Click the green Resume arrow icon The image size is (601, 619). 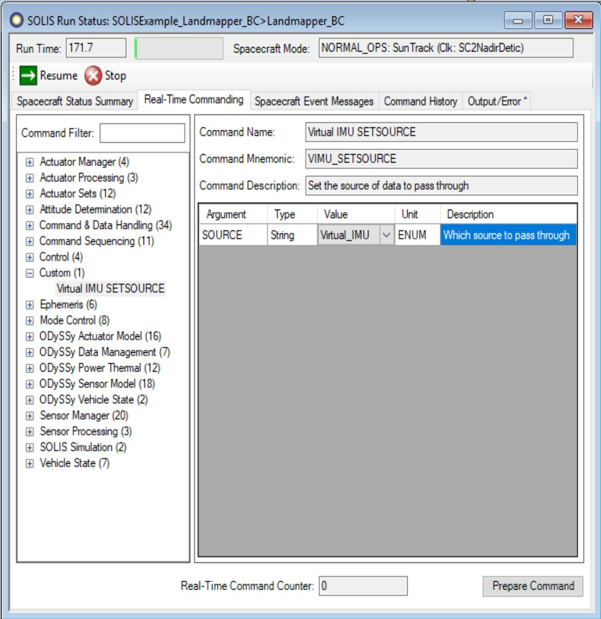click(x=28, y=75)
